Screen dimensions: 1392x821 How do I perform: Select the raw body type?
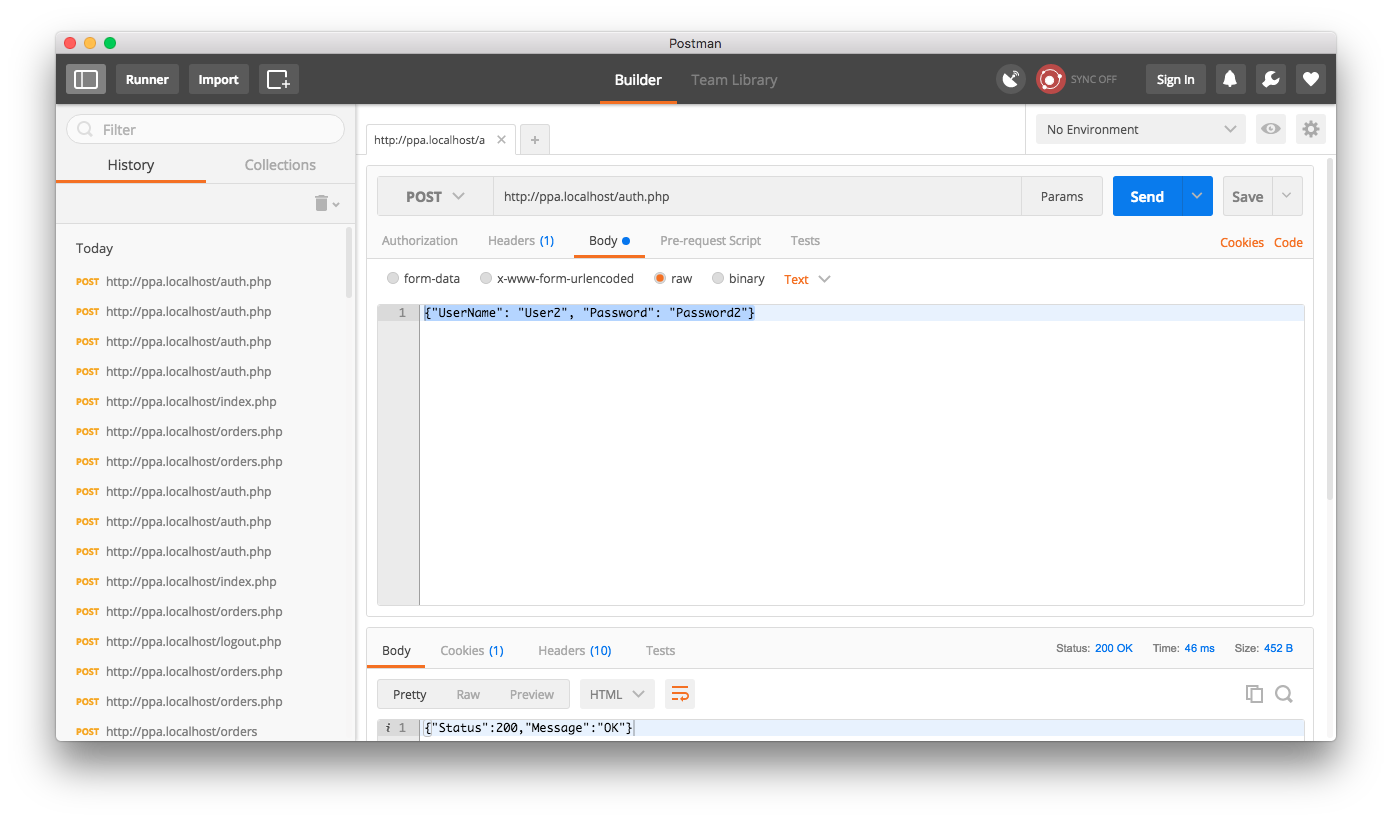[x=660, y=279]
